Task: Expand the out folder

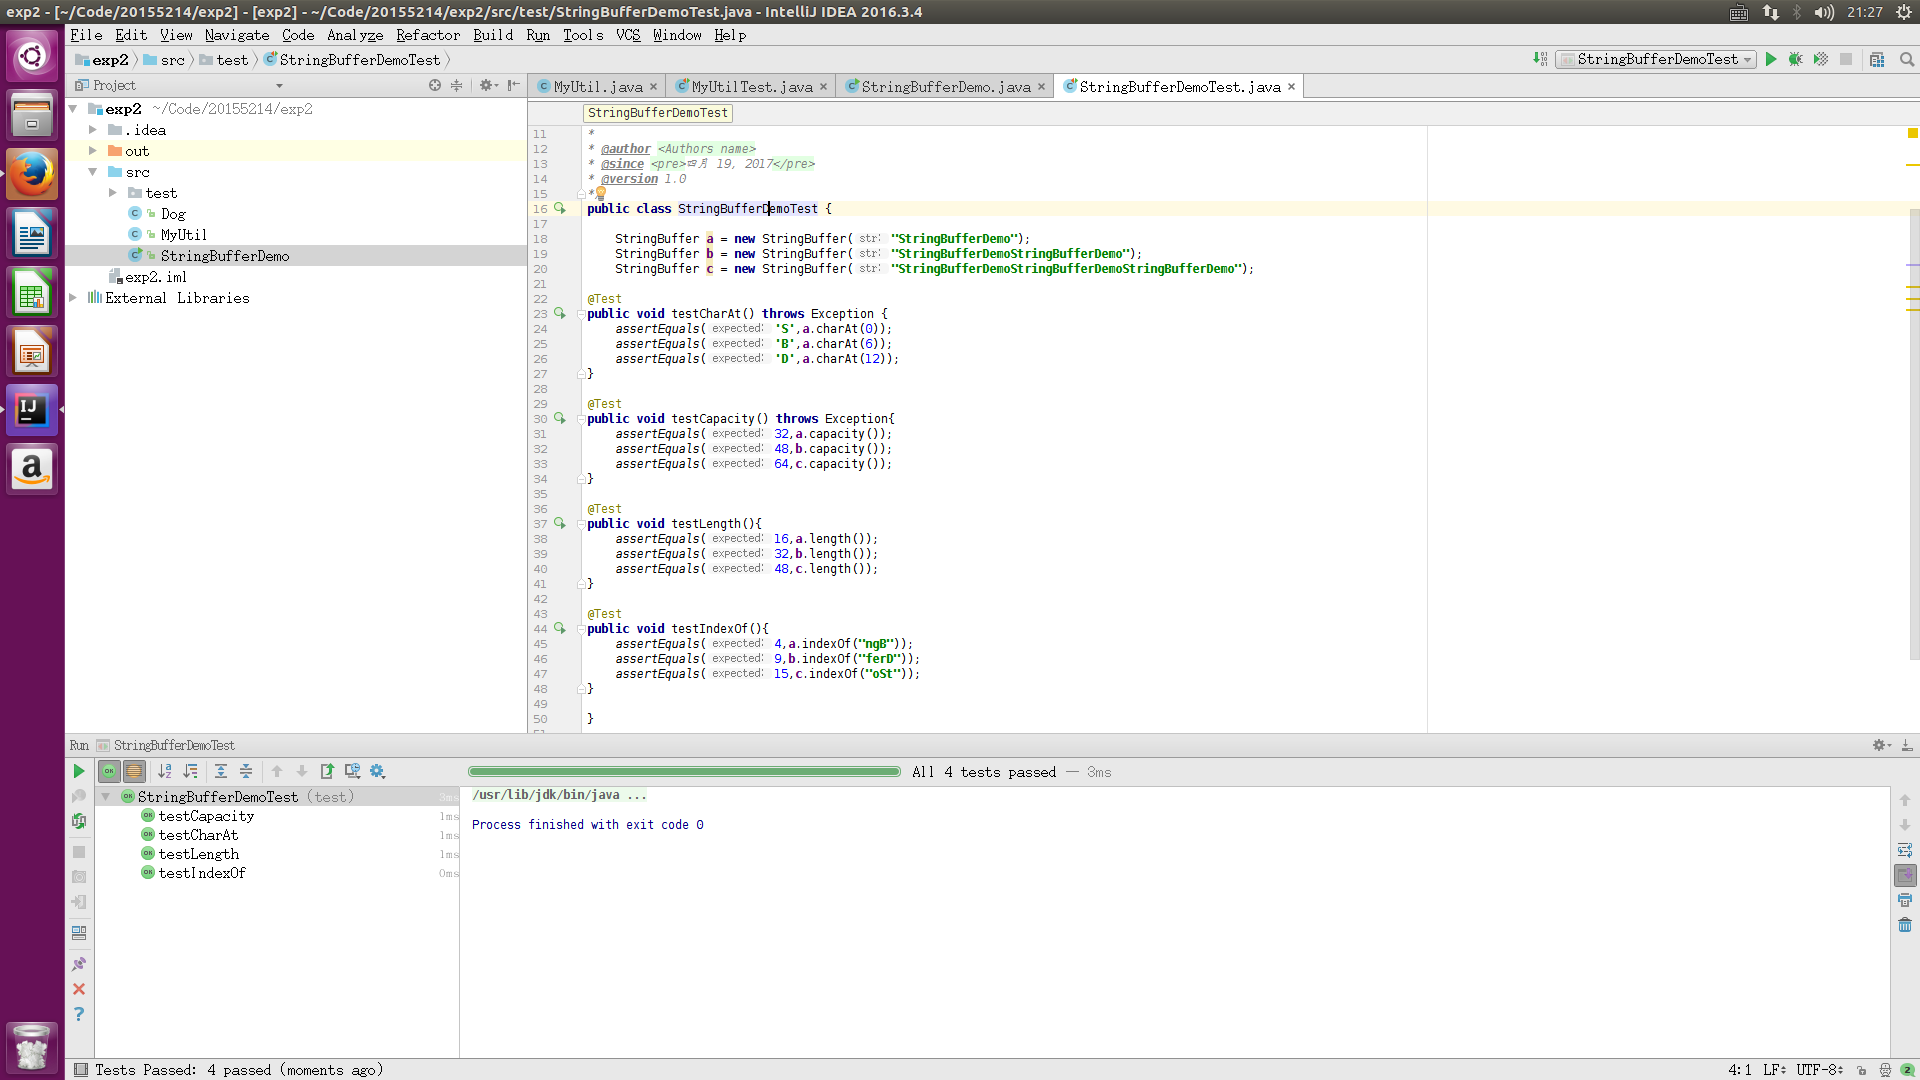Action: click(93, 151)
